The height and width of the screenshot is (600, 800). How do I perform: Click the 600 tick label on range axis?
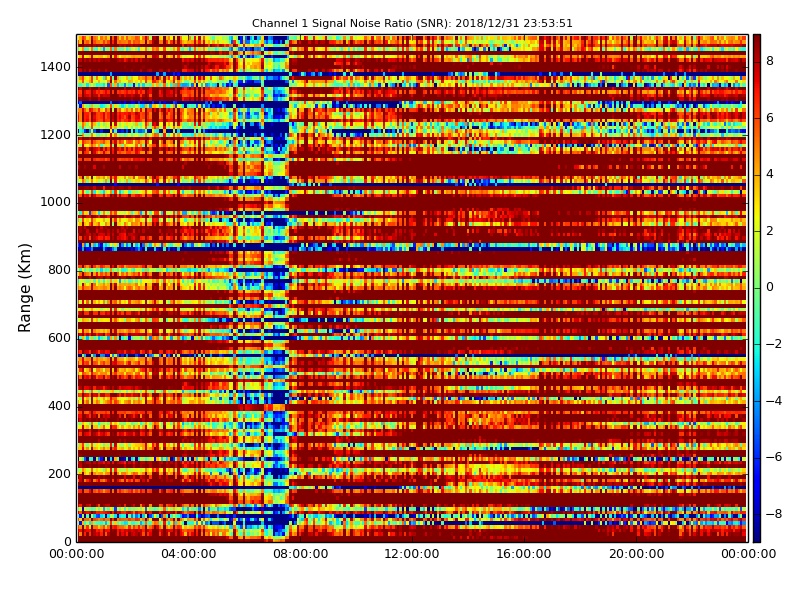(x=59, y=338)
